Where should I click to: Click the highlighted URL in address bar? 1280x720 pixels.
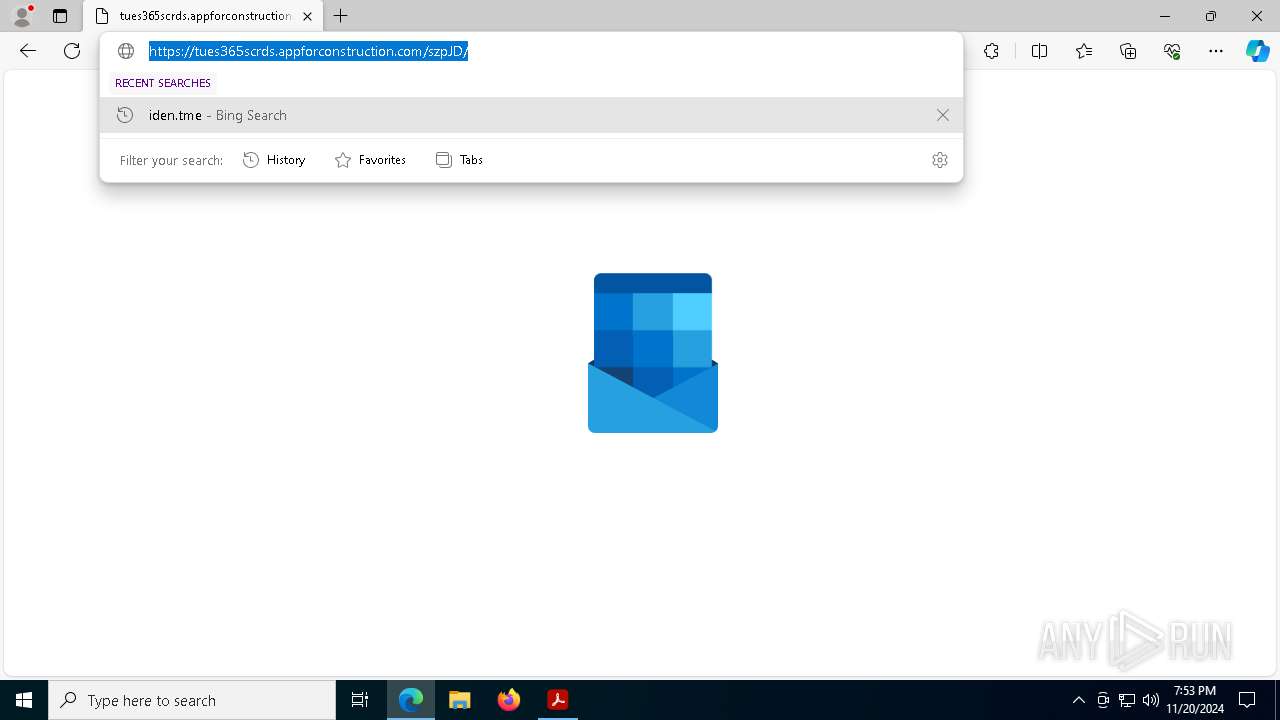(309, 51)
